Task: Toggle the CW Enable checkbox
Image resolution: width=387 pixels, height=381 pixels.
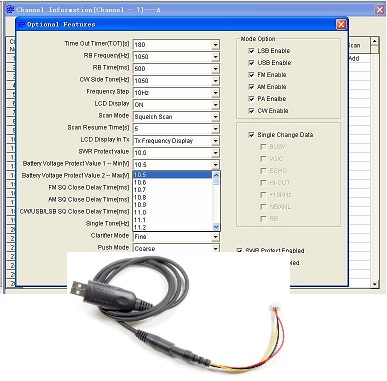Action: pyautogui.click(x=252, y=111)
